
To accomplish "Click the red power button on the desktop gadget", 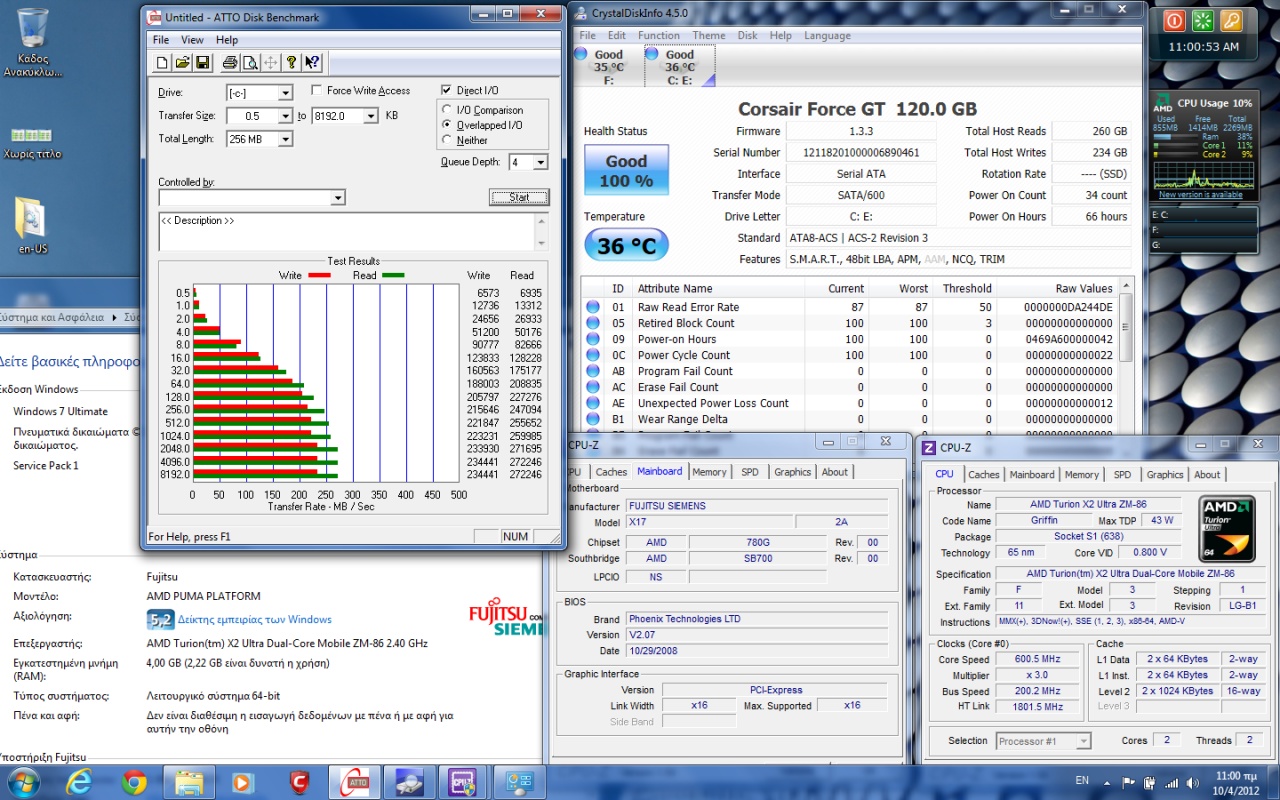I will pyautogui.click(x=1175, y=21).
